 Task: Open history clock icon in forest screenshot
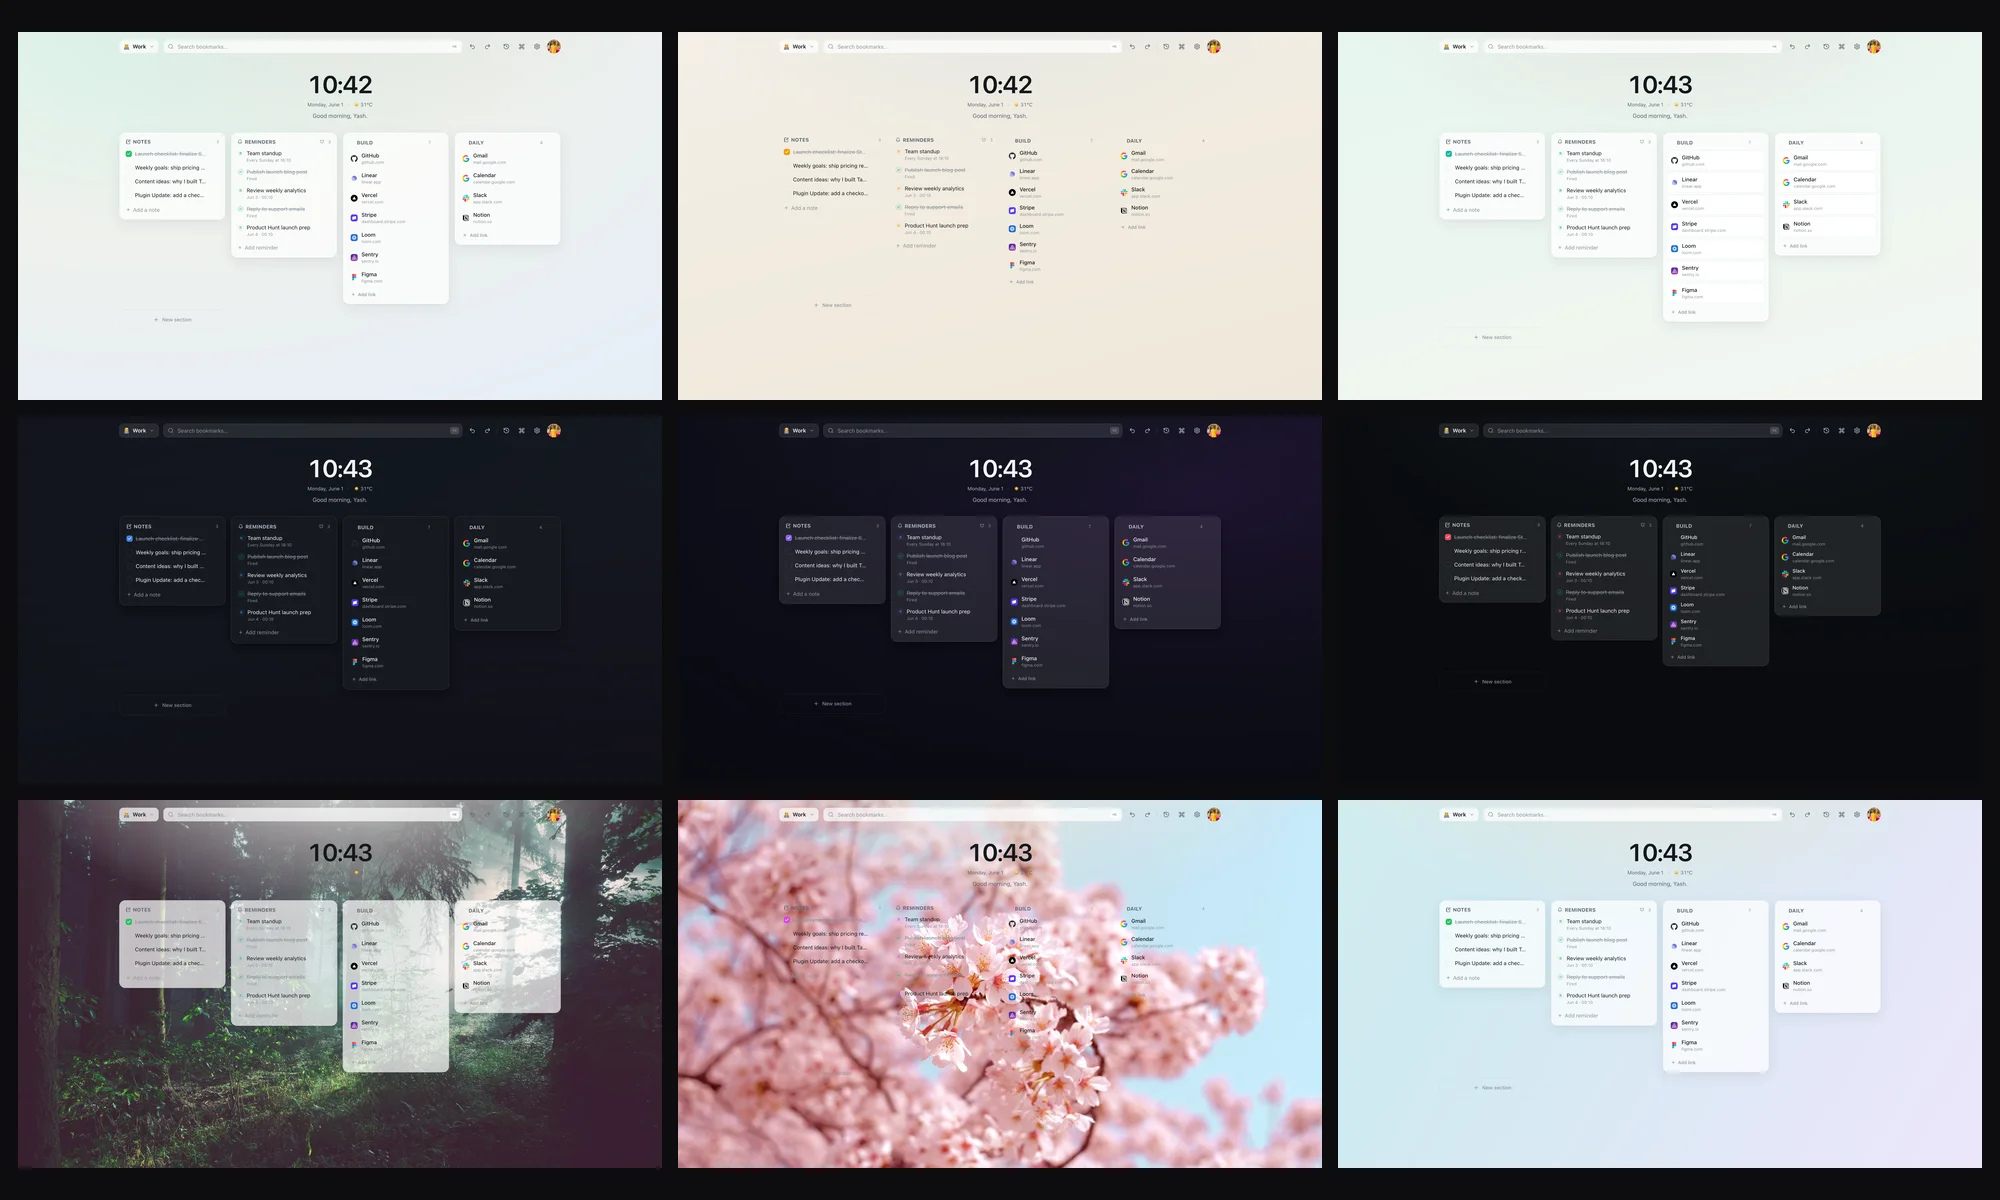tap(506, 815)
